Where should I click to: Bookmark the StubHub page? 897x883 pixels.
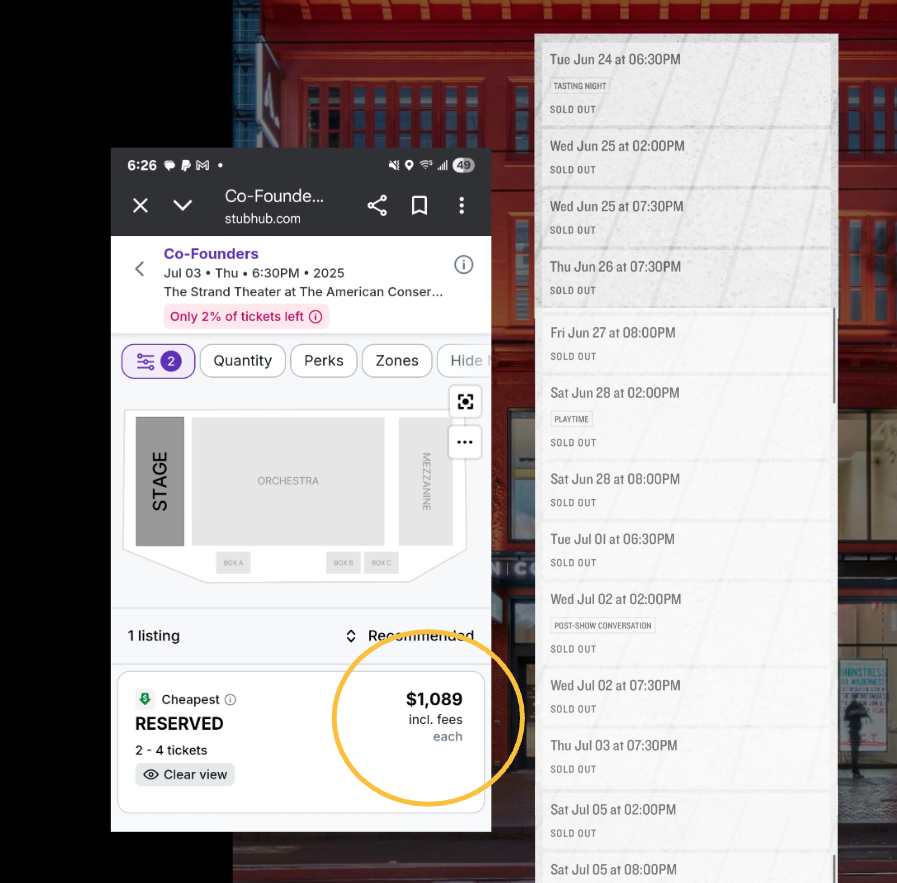420,205
